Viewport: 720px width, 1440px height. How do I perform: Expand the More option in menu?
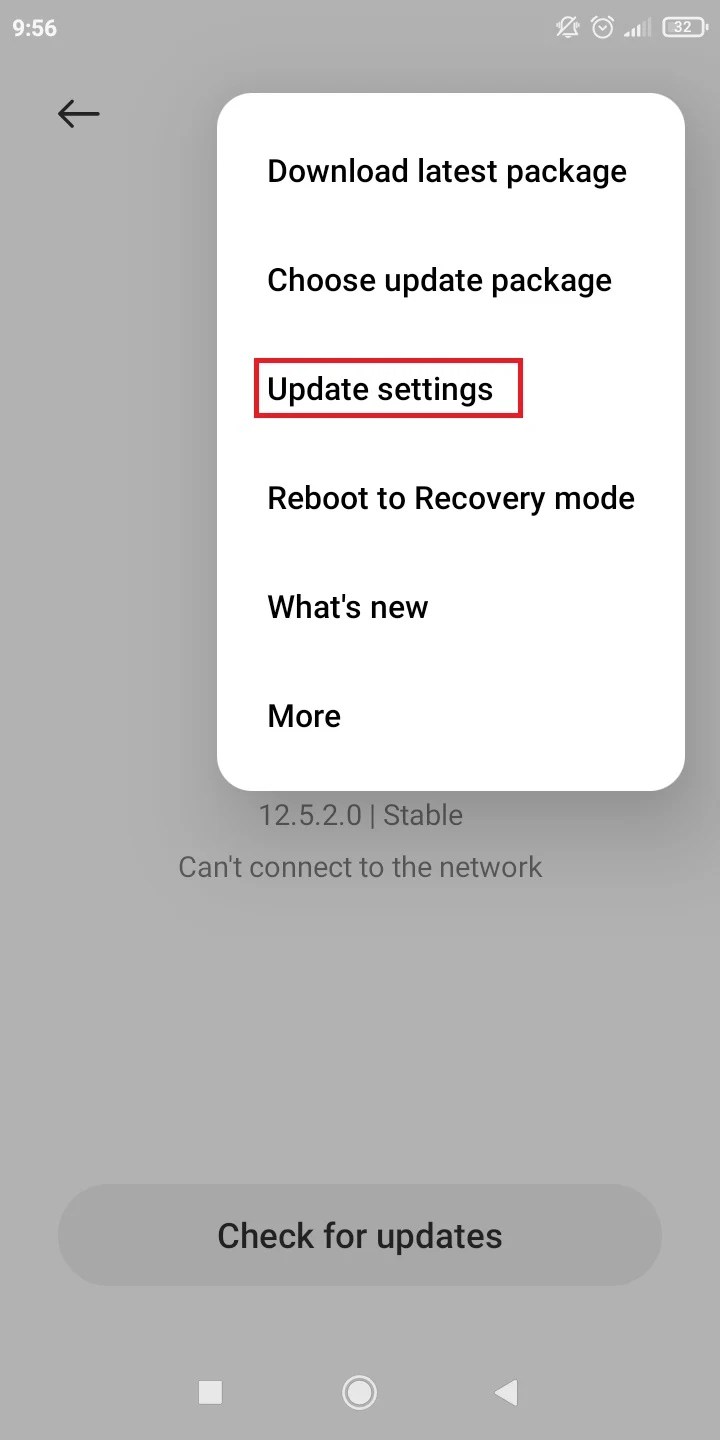click(x=304, y=716)
